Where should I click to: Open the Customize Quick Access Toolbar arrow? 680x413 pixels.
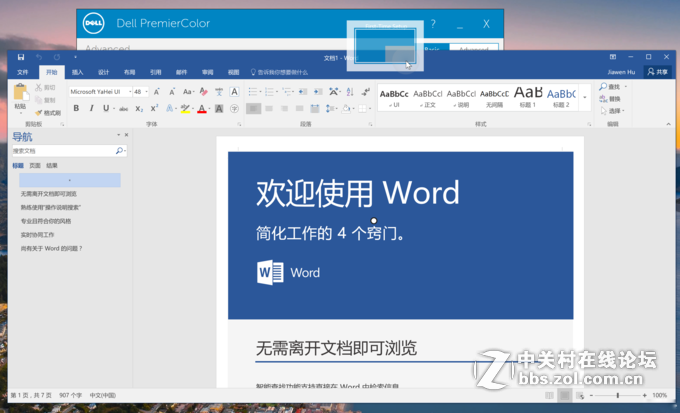[75, 57]
